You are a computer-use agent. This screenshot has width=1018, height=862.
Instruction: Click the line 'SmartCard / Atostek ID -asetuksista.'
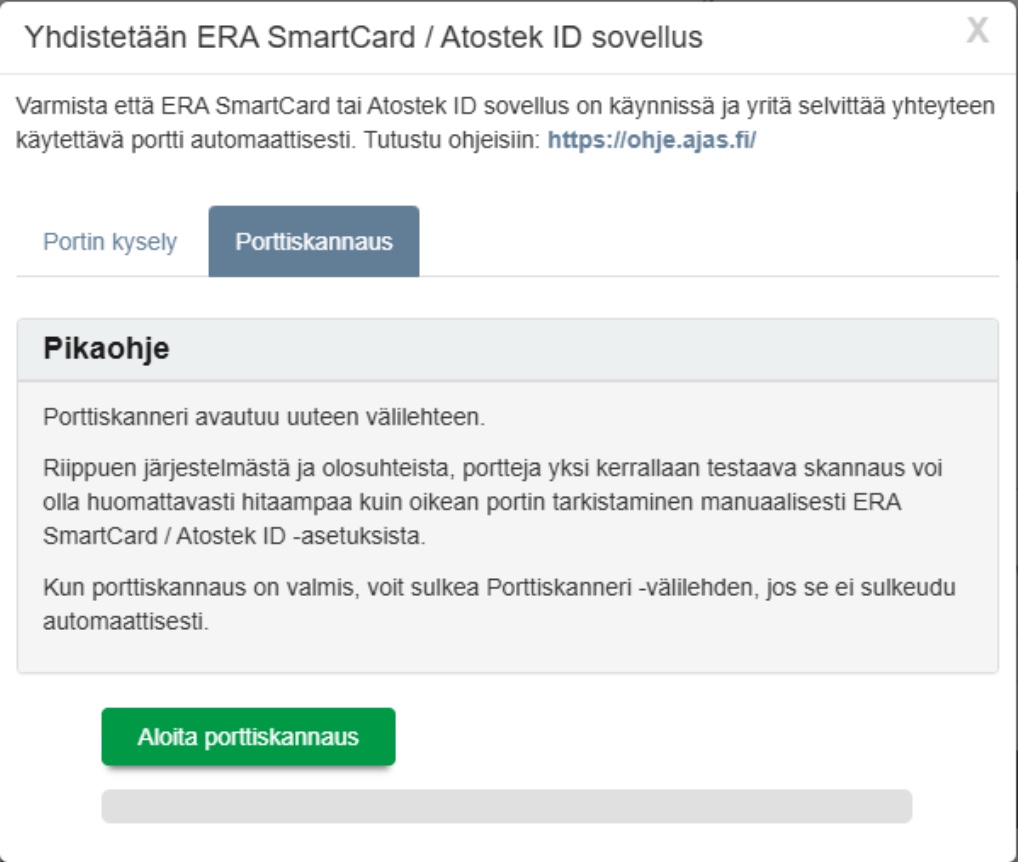pyautogui.click(x=235, y=535)
